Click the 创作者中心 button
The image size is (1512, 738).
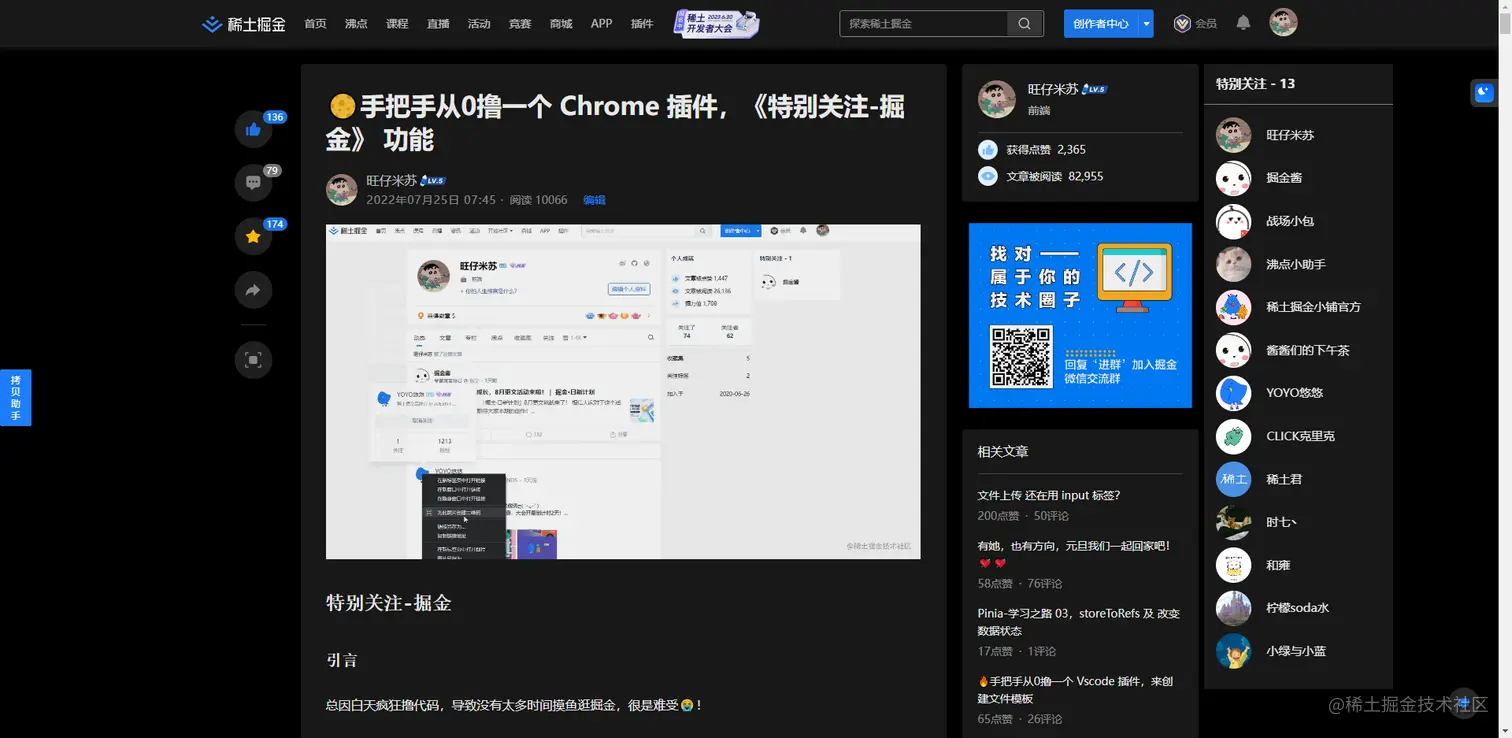click(1101, 24)
